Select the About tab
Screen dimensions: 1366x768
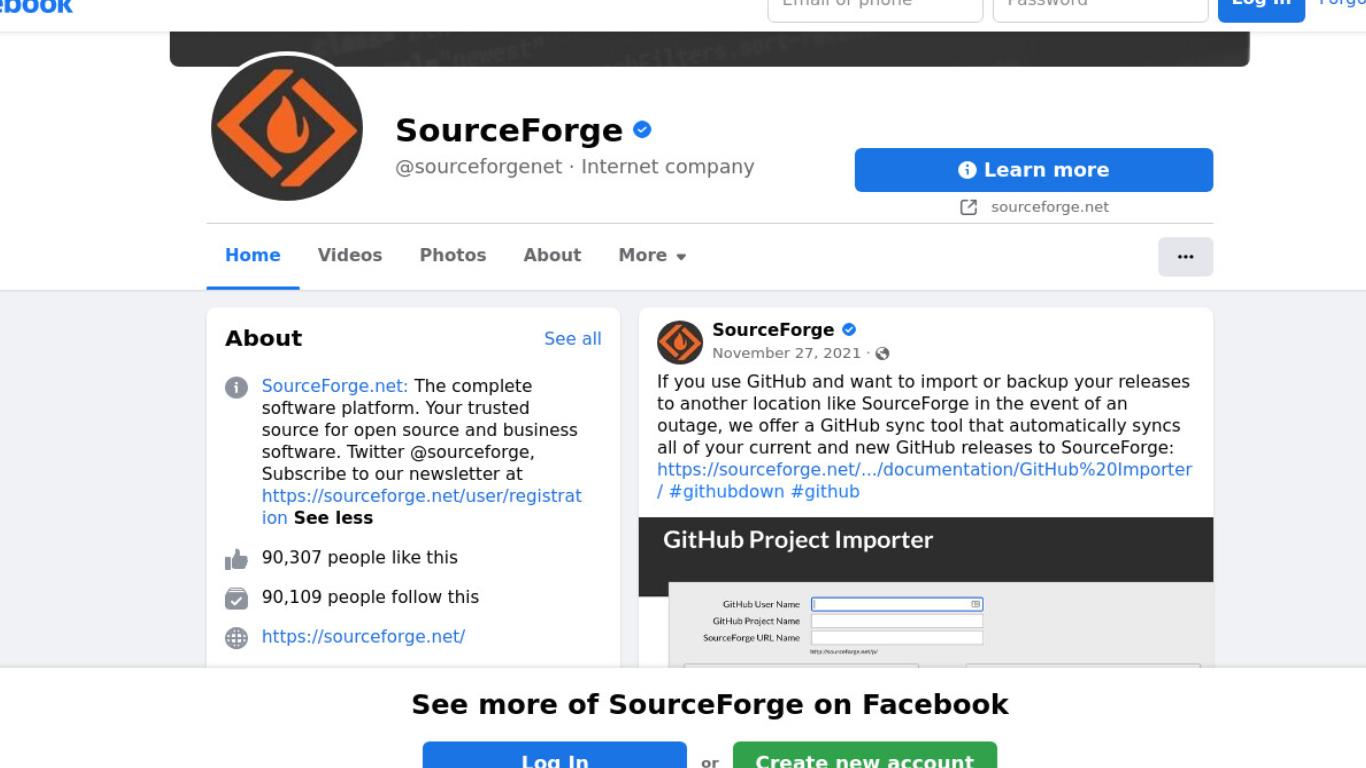point(552,255)
